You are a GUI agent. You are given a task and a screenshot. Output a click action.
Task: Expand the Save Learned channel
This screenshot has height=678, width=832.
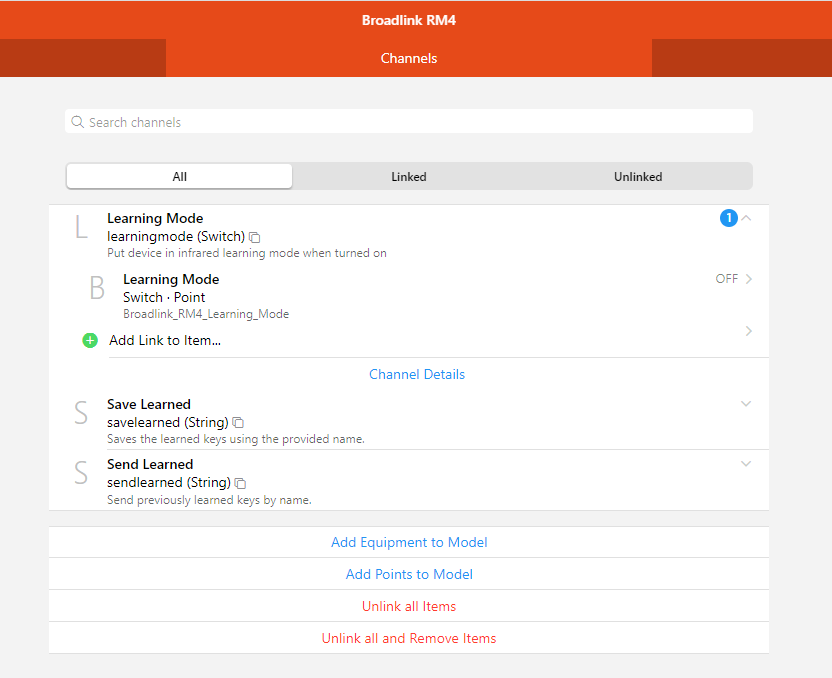[745, 404]
